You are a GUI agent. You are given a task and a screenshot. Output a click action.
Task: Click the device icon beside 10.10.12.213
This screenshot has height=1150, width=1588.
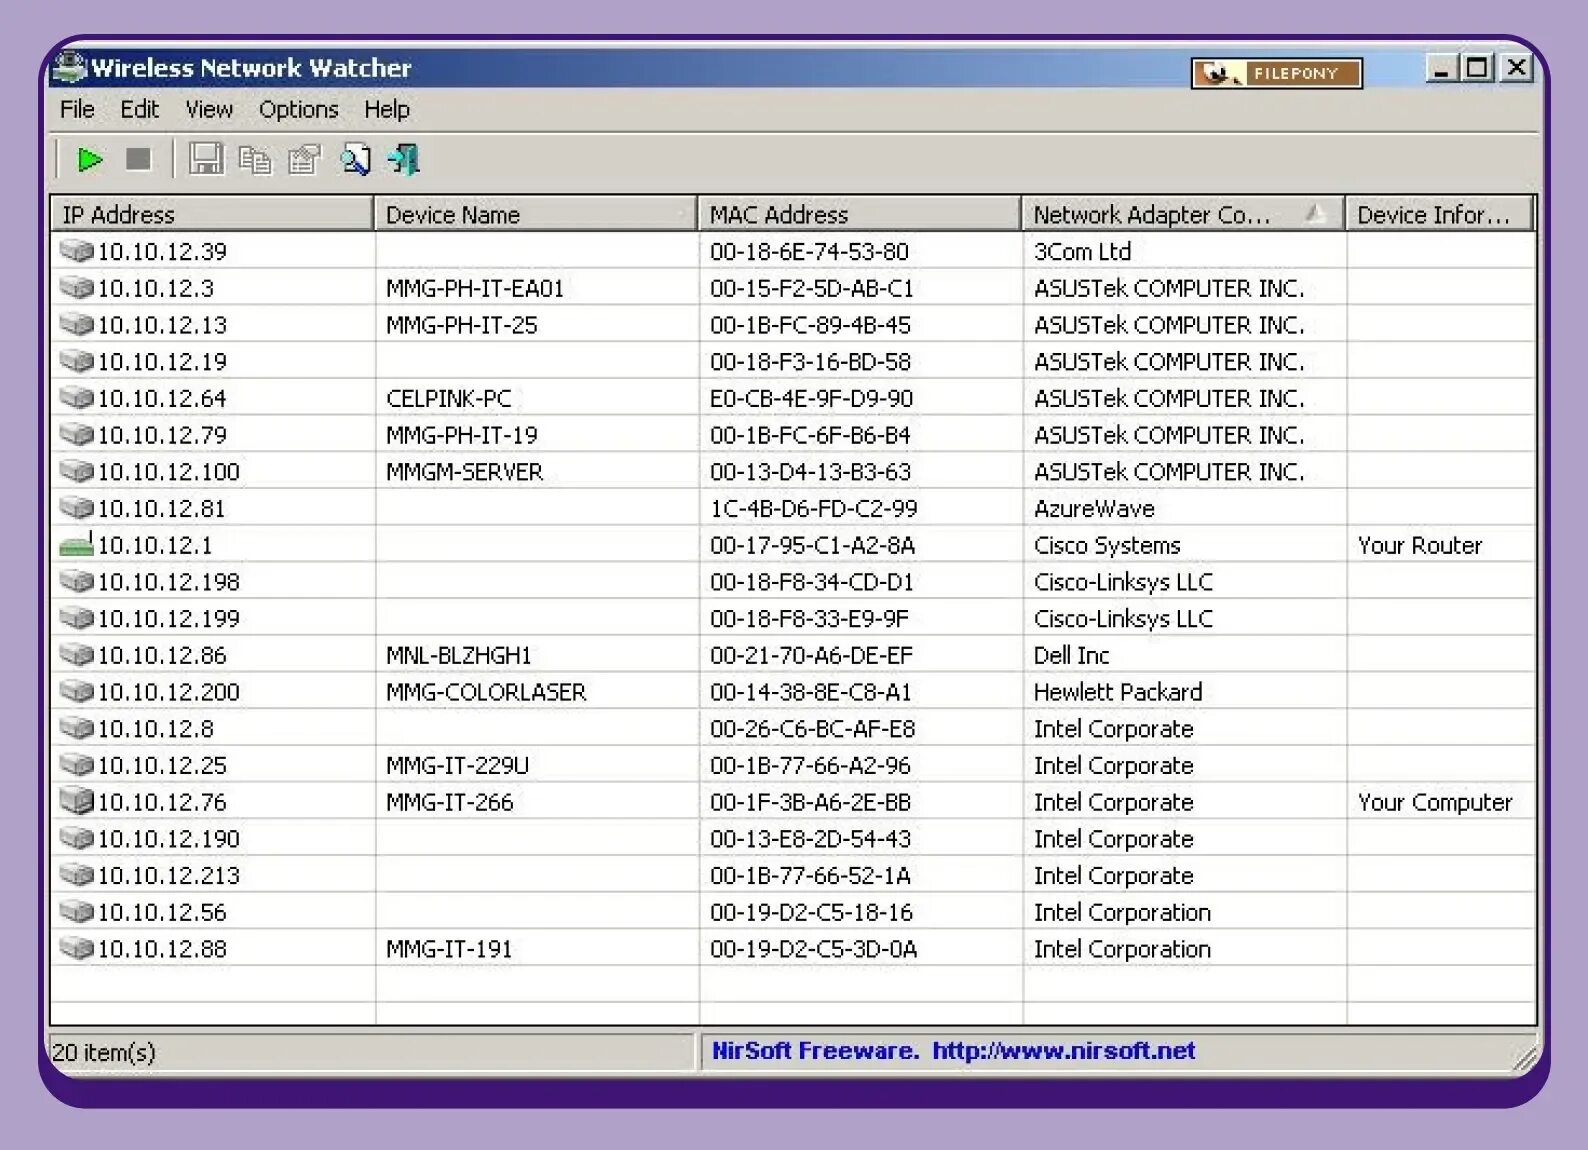tap(76, 874)
